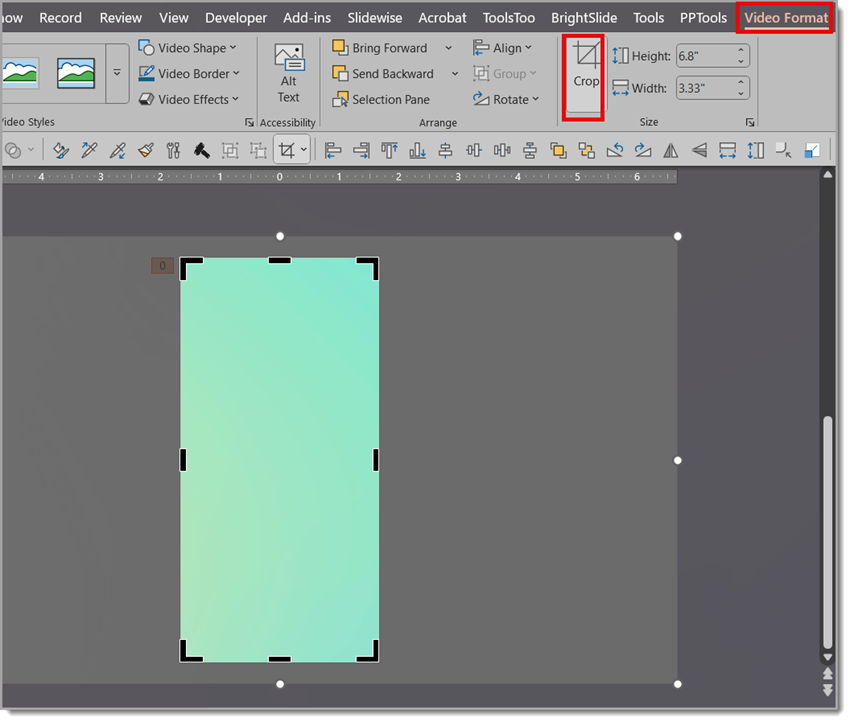Decrease Width with down stepper arrow
The height and width of the screenshot is (722, 850).
741,94
